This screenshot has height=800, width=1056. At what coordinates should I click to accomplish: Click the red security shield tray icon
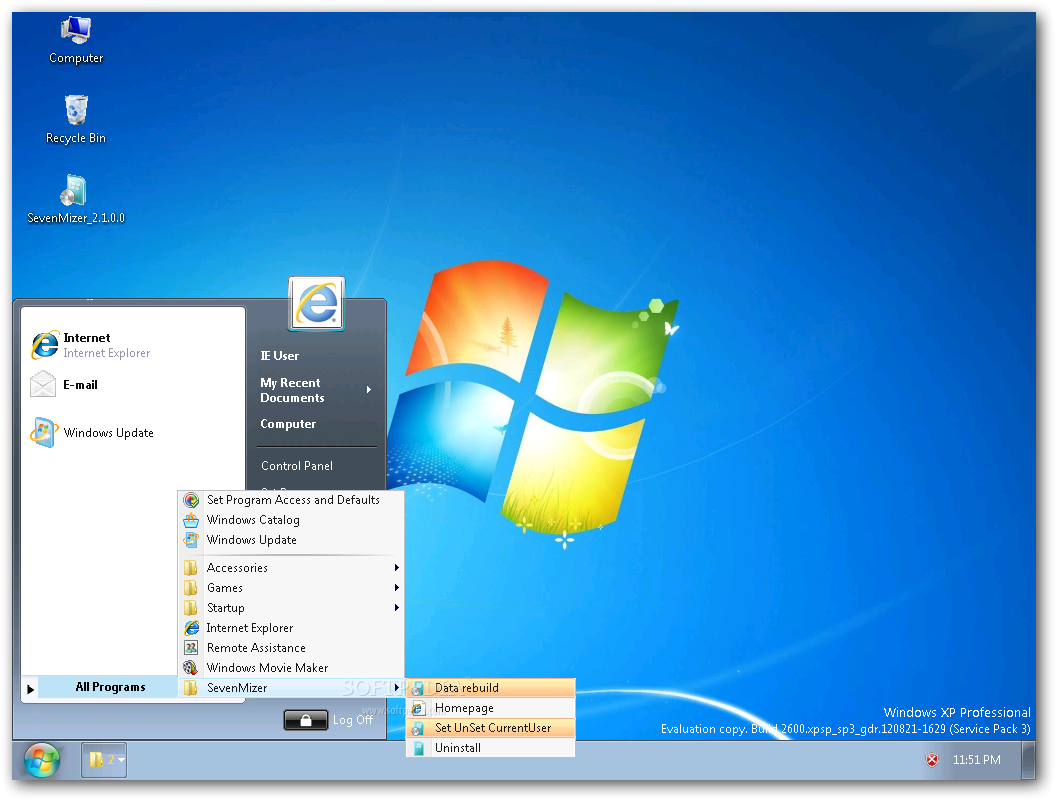point(932,760)
